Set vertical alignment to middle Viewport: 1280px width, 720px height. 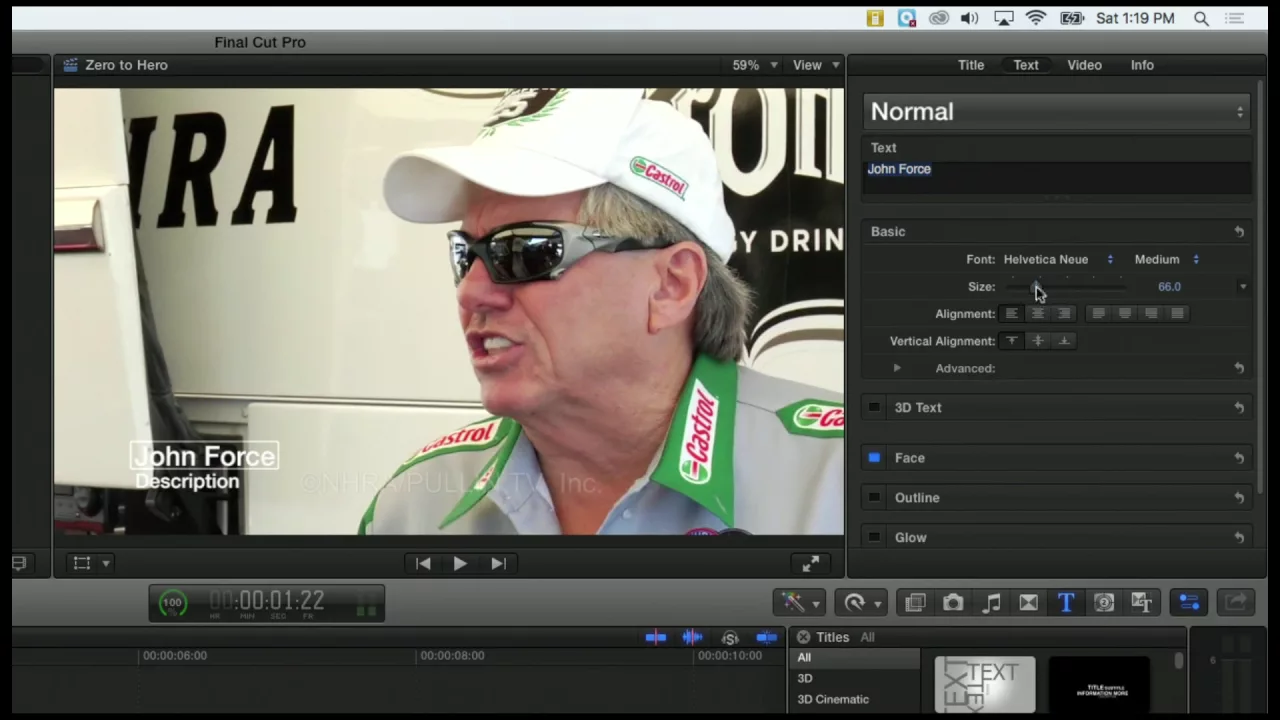pos(1038,341)
